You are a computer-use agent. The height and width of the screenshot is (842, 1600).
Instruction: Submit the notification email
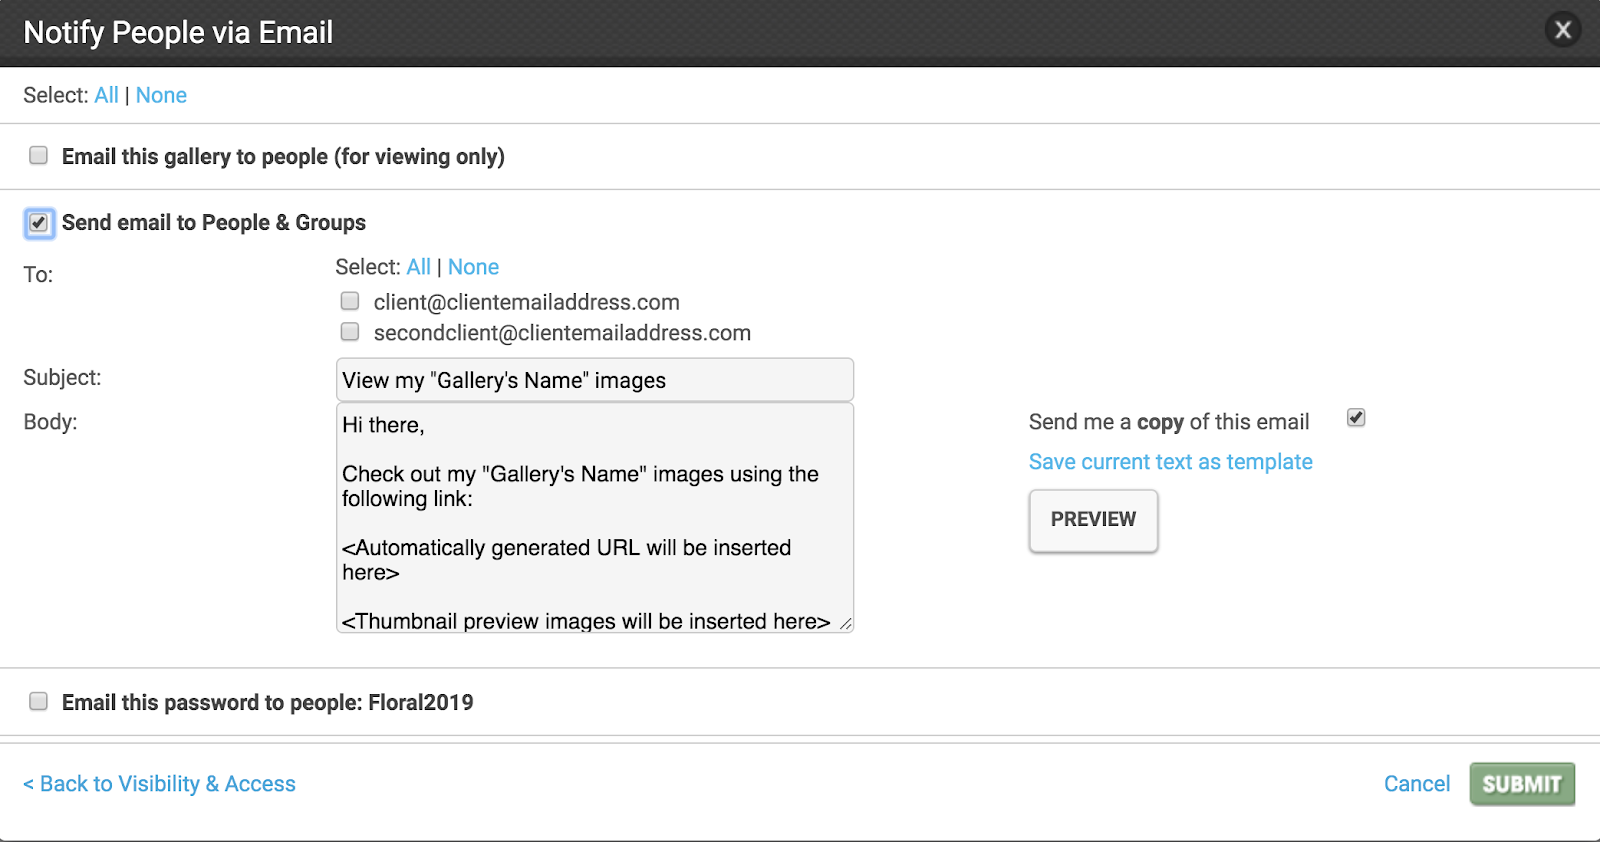point(1522,784)
